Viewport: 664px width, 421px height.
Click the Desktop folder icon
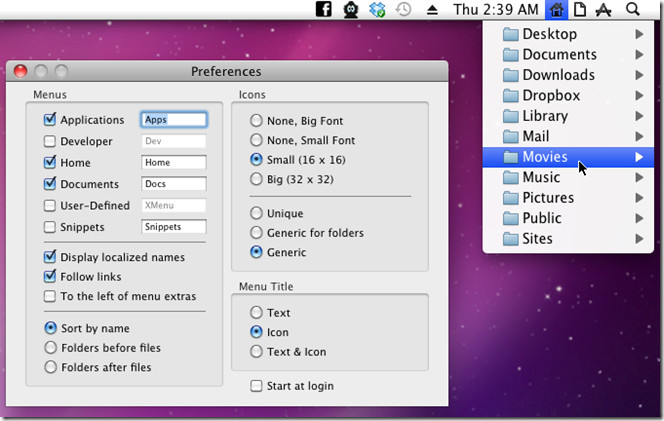(x=511, y=34)
